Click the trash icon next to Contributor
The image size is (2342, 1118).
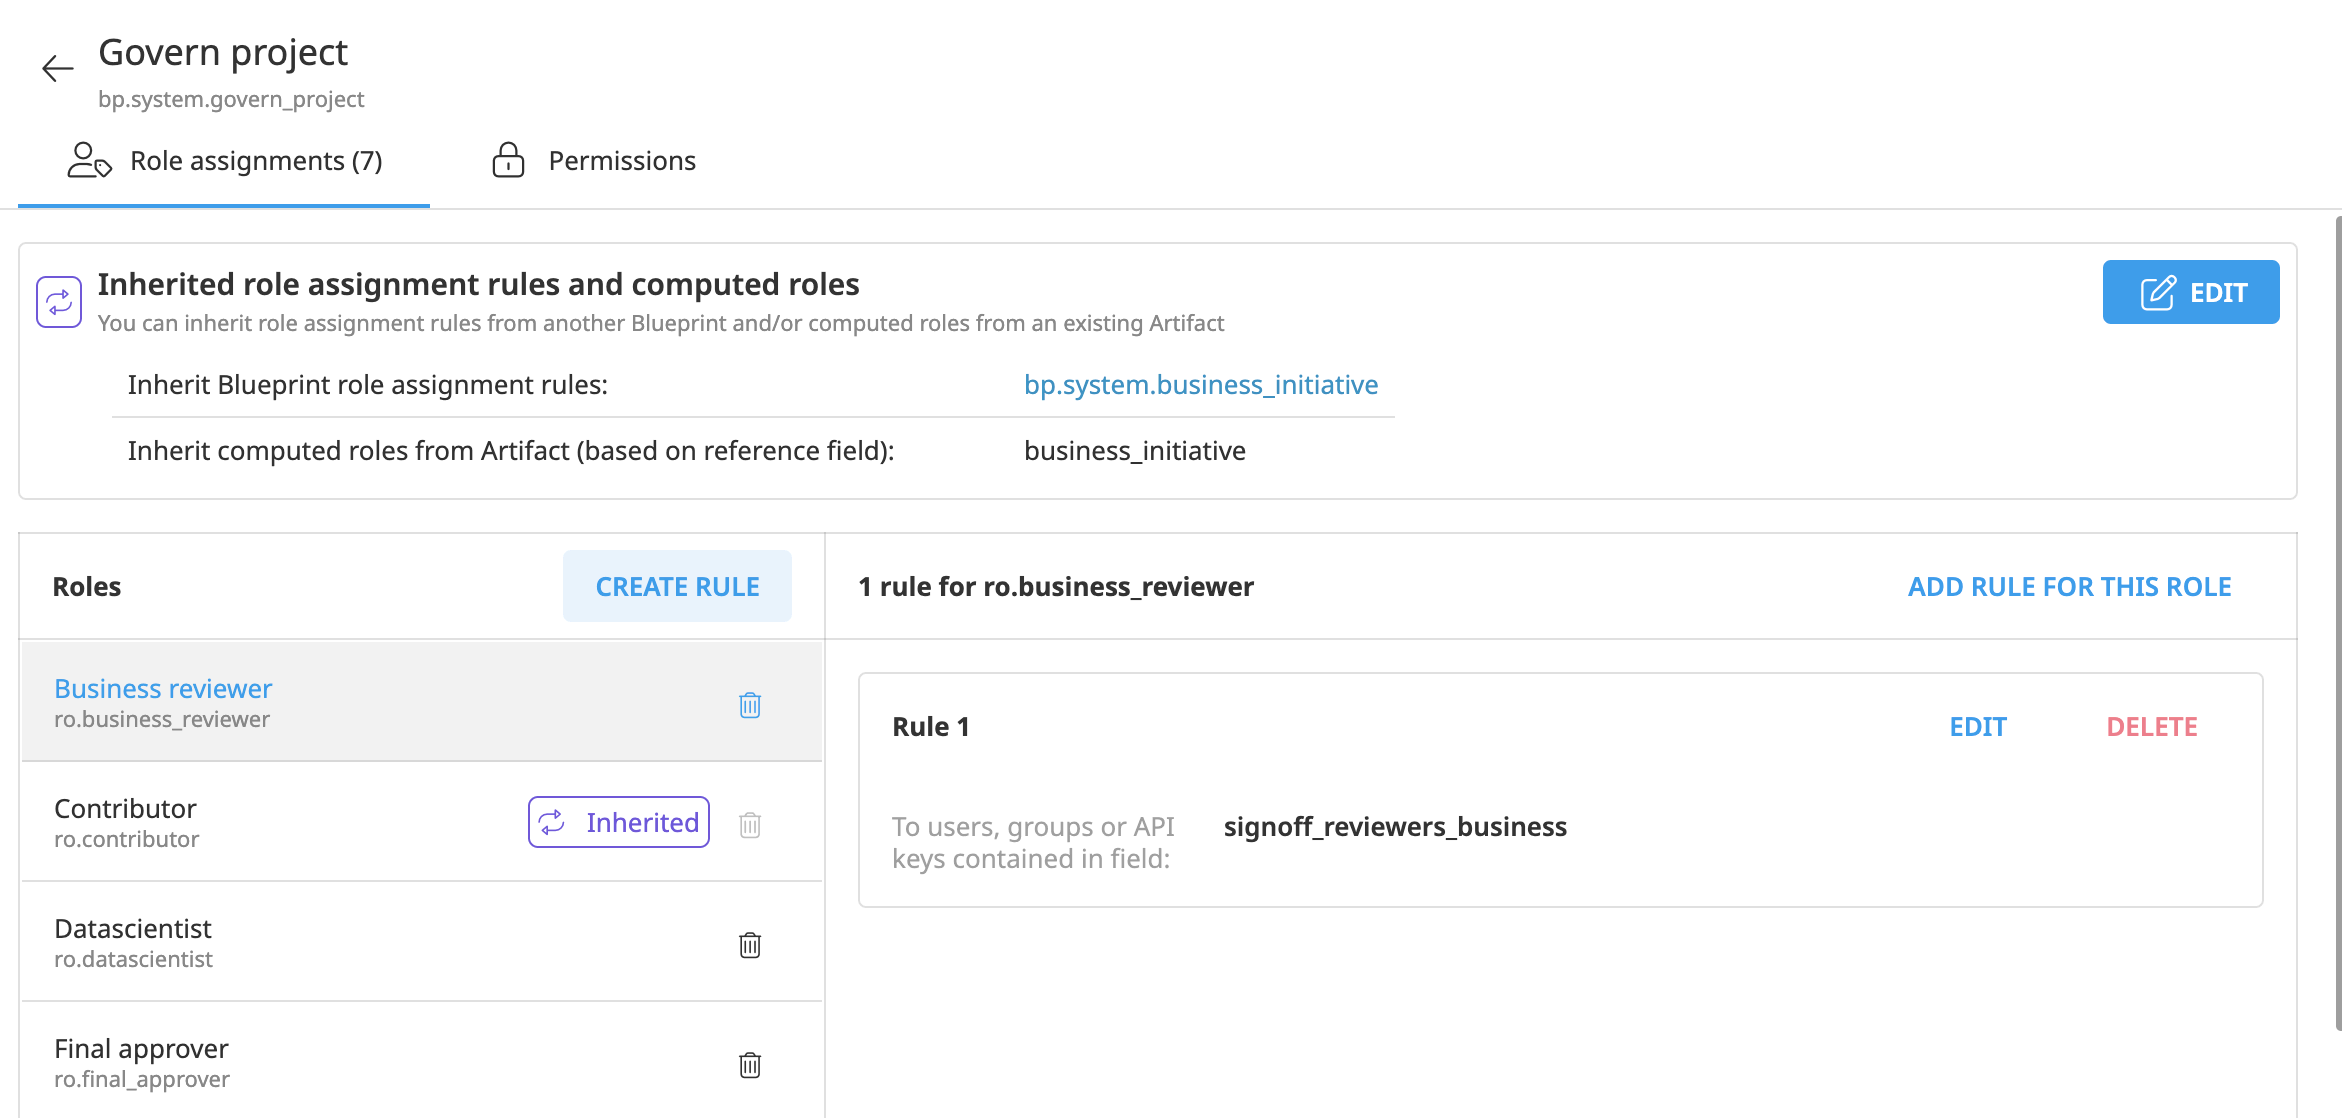tap(749, 824)
